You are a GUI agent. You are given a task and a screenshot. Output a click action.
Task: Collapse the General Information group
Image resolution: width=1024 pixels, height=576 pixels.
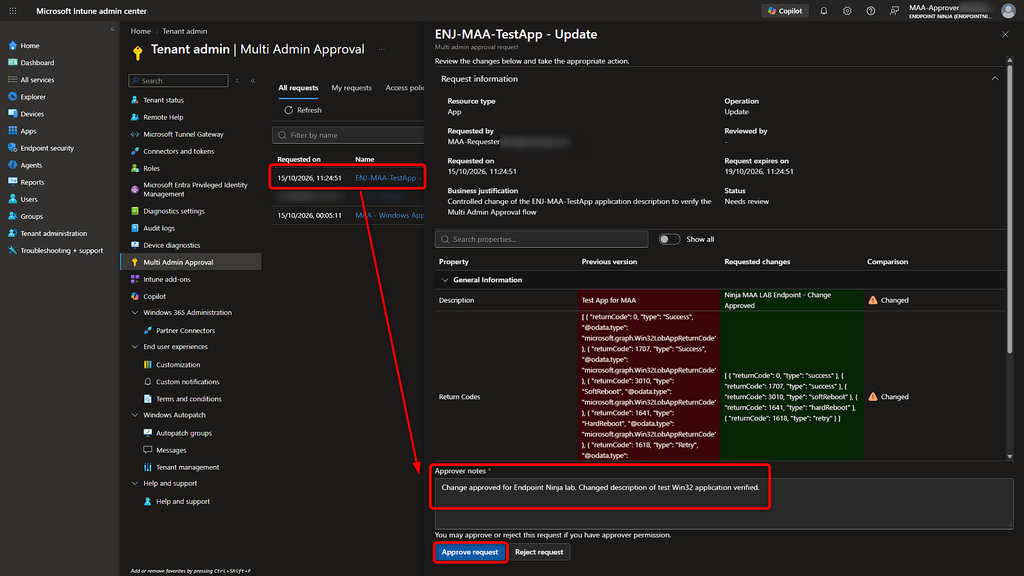(x=445, y=280)
